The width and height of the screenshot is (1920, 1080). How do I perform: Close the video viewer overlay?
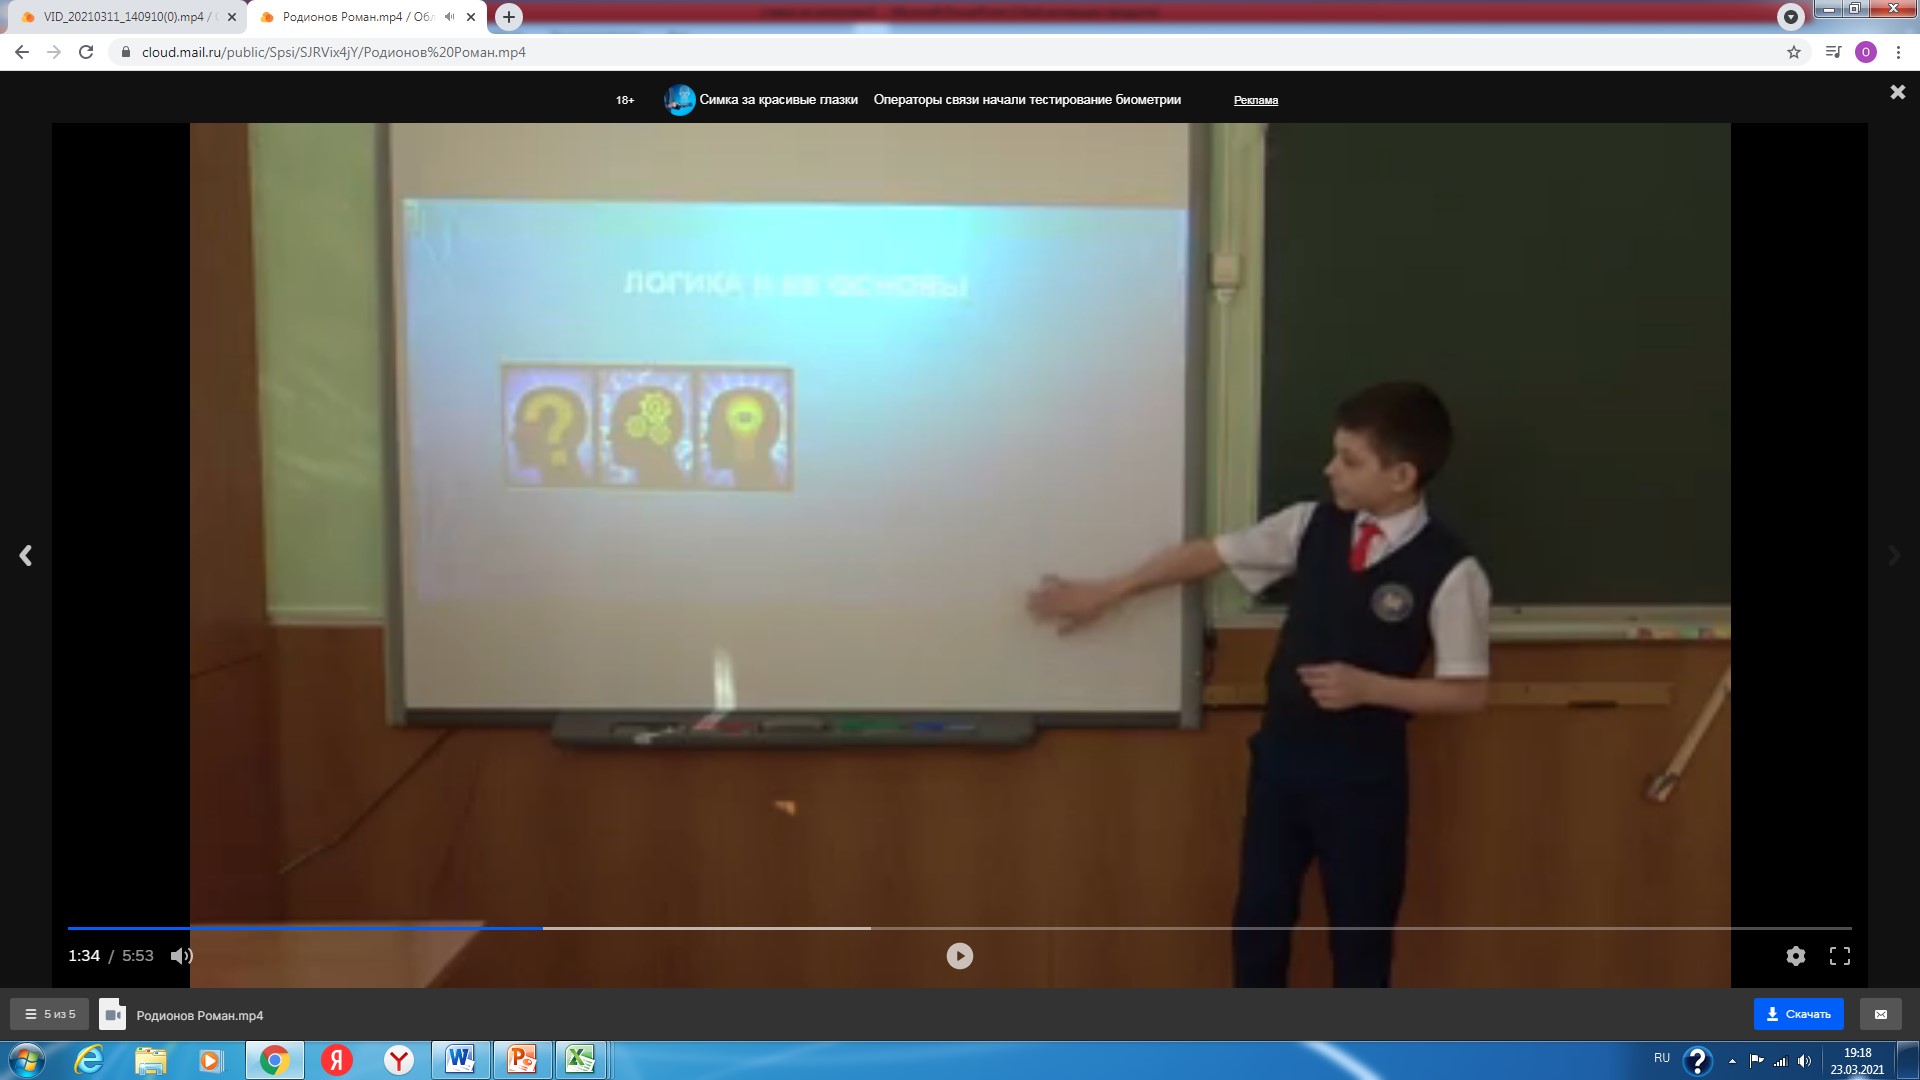tap(1897, 92)
